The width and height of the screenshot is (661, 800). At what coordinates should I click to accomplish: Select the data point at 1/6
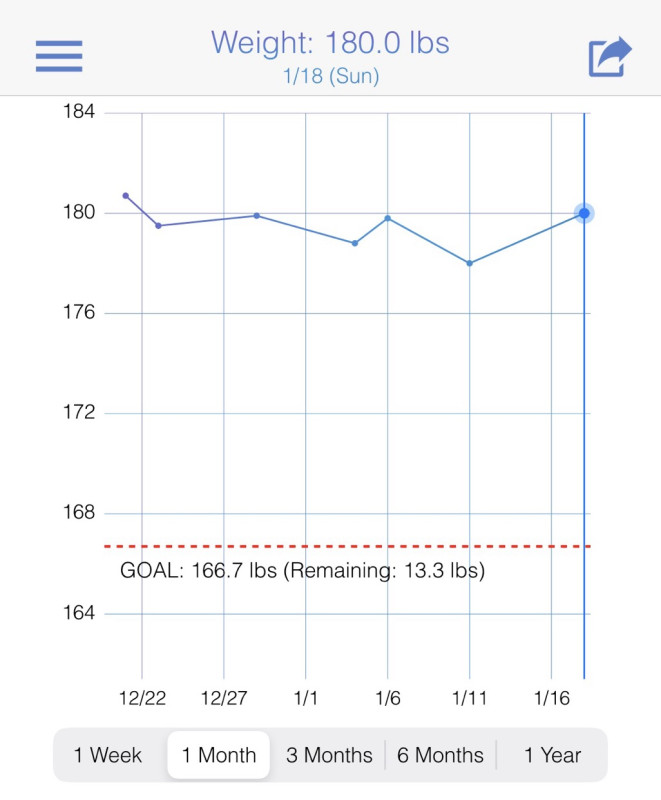pyautogui.click(x=388, y=218)
